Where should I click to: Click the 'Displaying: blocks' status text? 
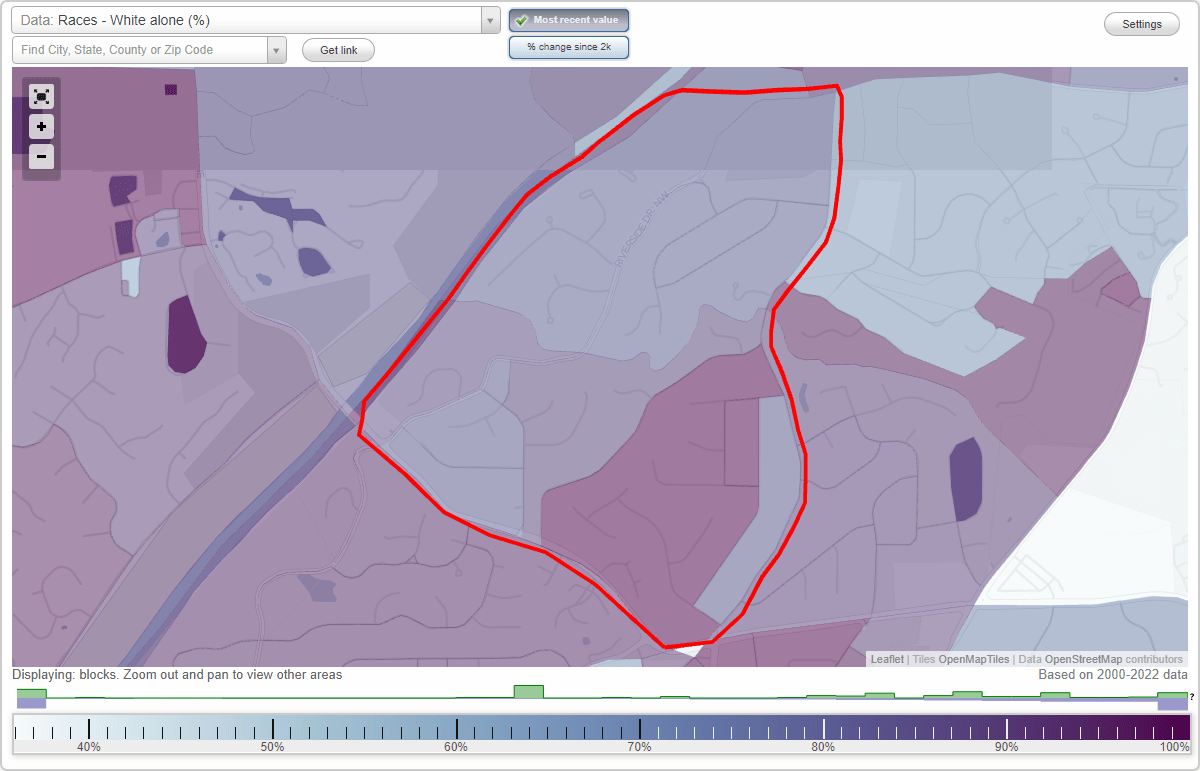click(177, 675)
